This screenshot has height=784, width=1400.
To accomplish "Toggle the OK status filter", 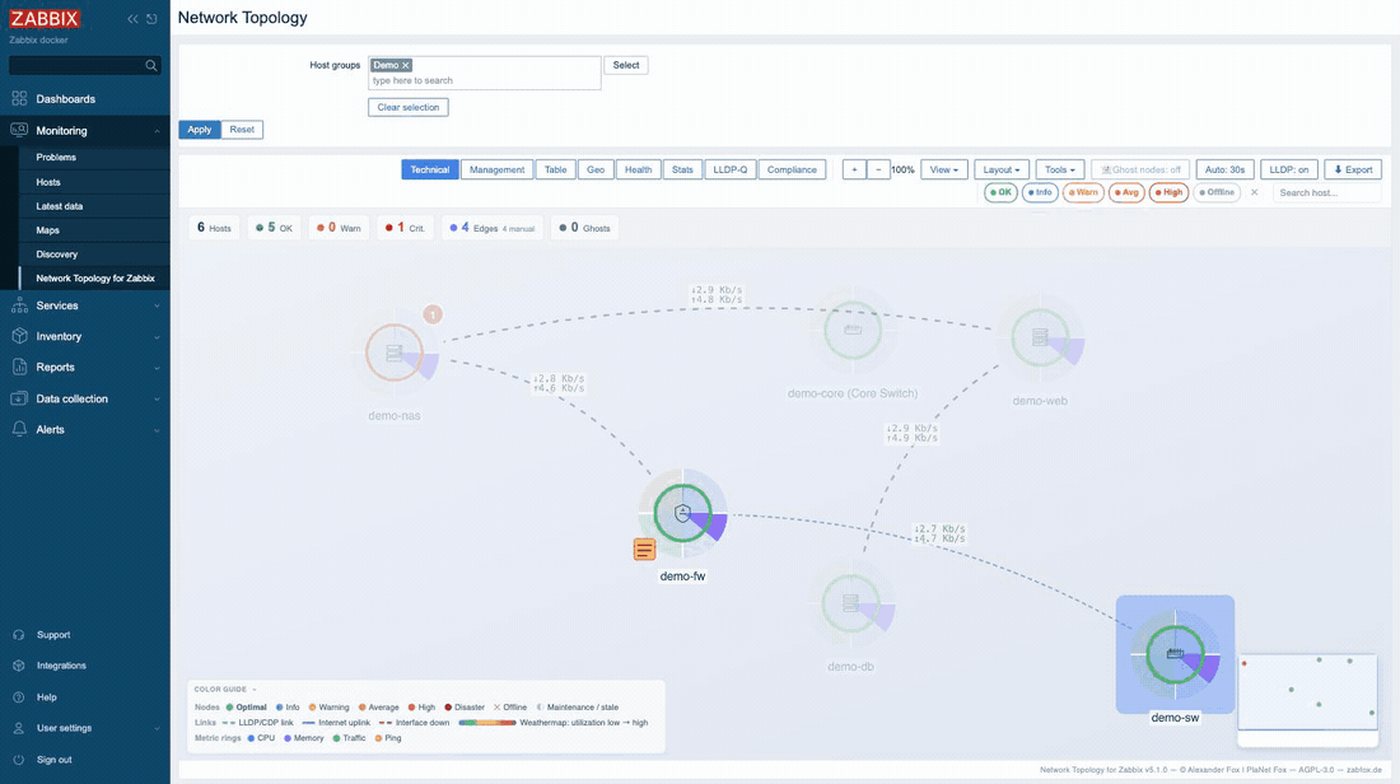I will click(x=1000, y=192).
